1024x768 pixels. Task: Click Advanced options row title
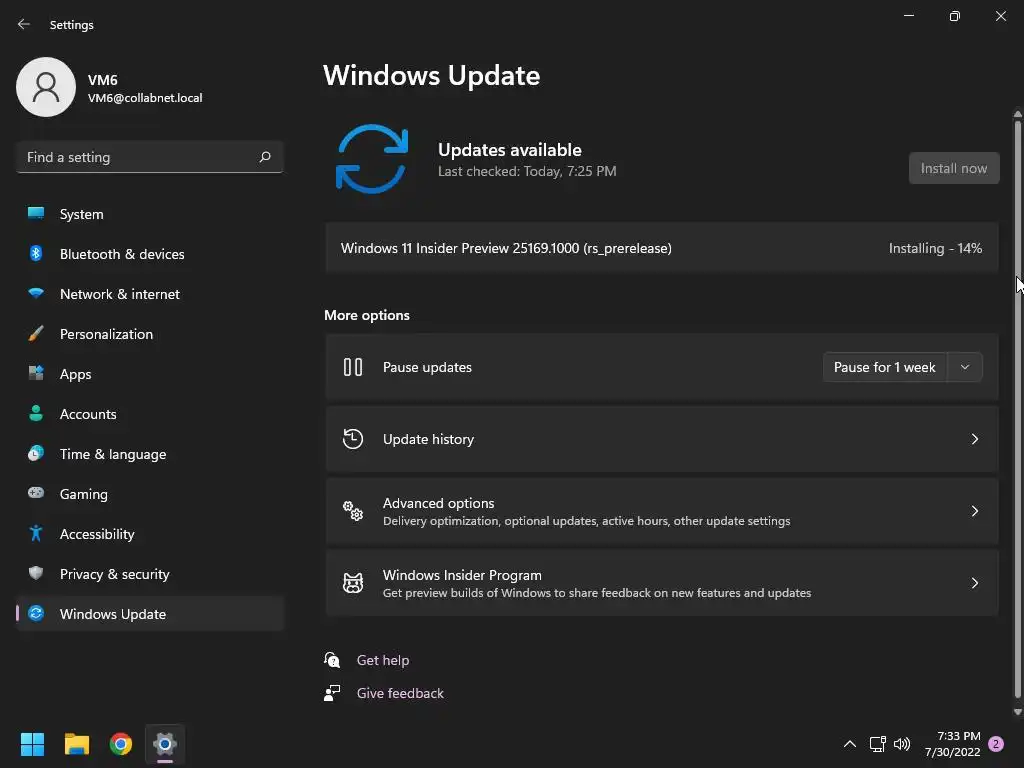[438, 503]
